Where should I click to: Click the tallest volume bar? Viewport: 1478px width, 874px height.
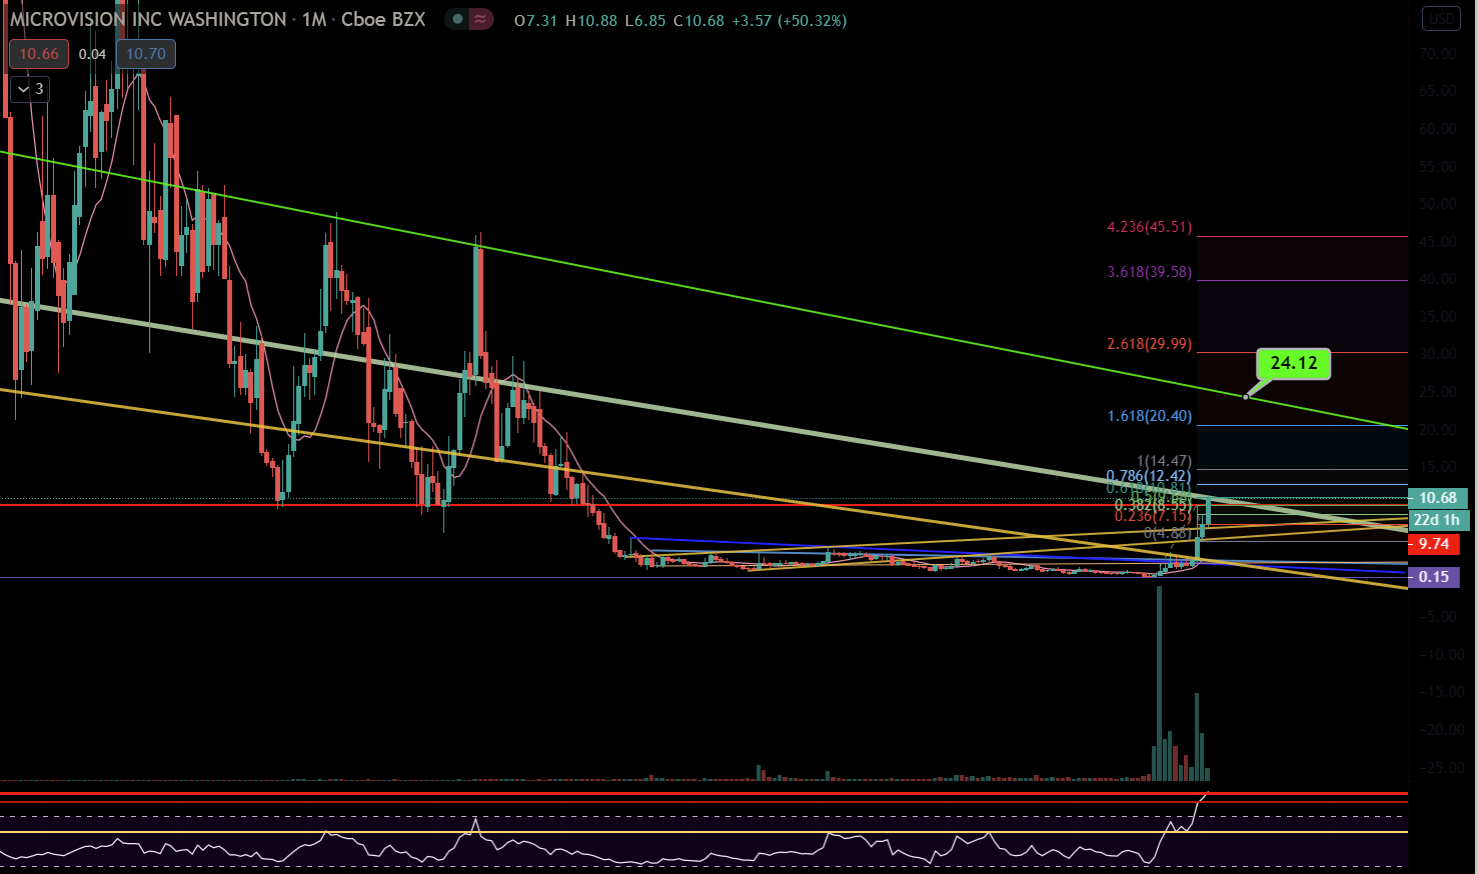click(1159, 682)
